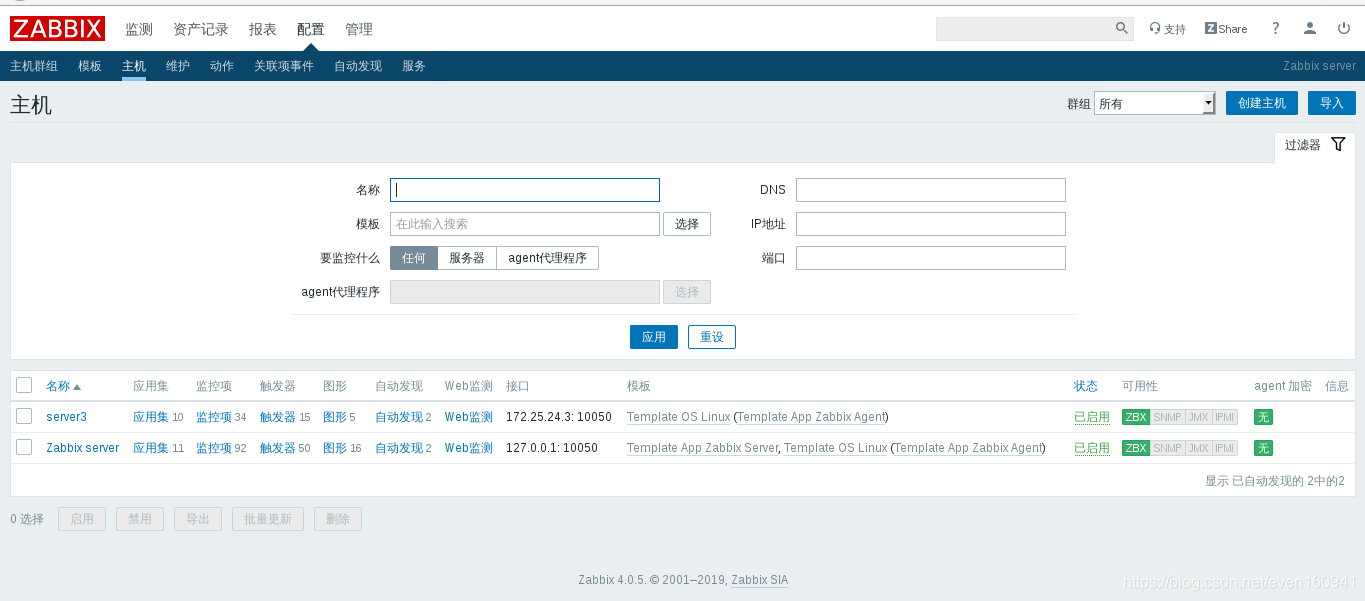The height and width of the screenshot is (601, 1365).
Task: Check the select-all hosts checkbox
Action: click(24, 385)
